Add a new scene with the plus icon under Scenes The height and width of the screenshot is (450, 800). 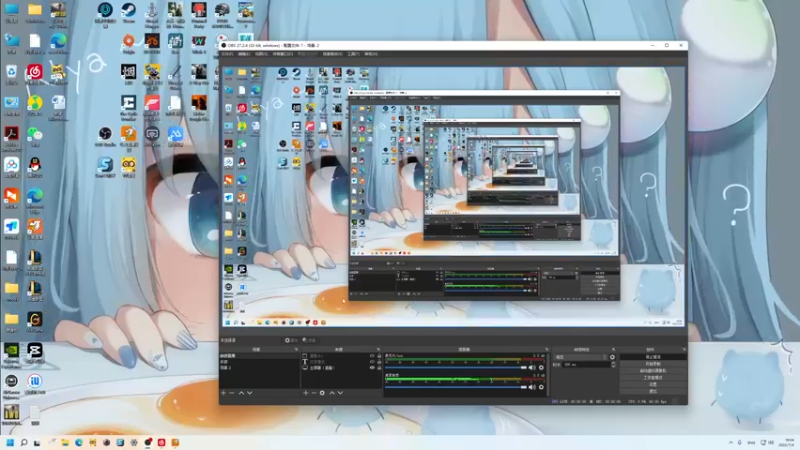pos(223,393)
